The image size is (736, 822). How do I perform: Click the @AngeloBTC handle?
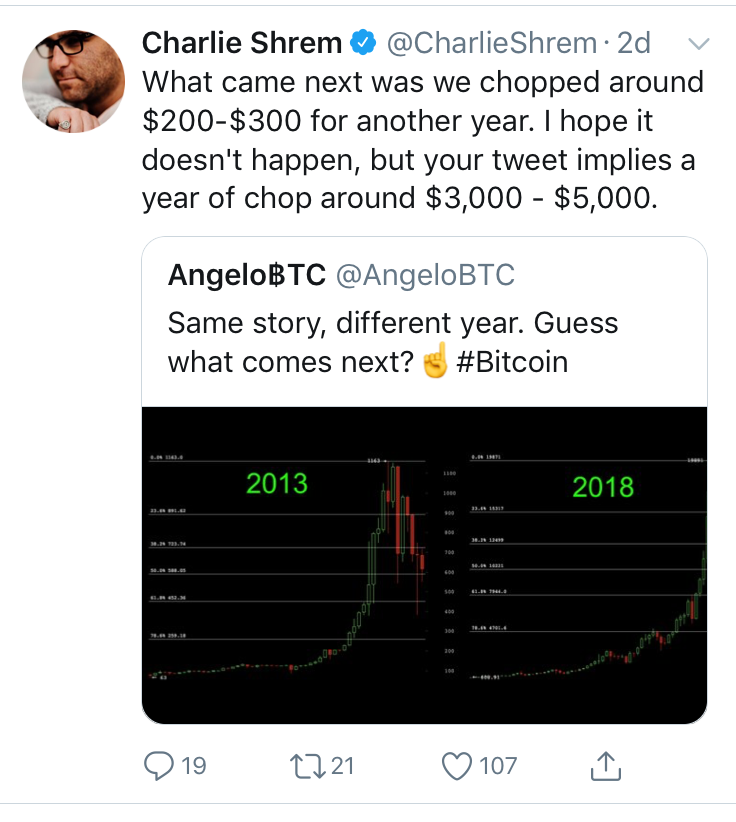click(x=425, y=275)
